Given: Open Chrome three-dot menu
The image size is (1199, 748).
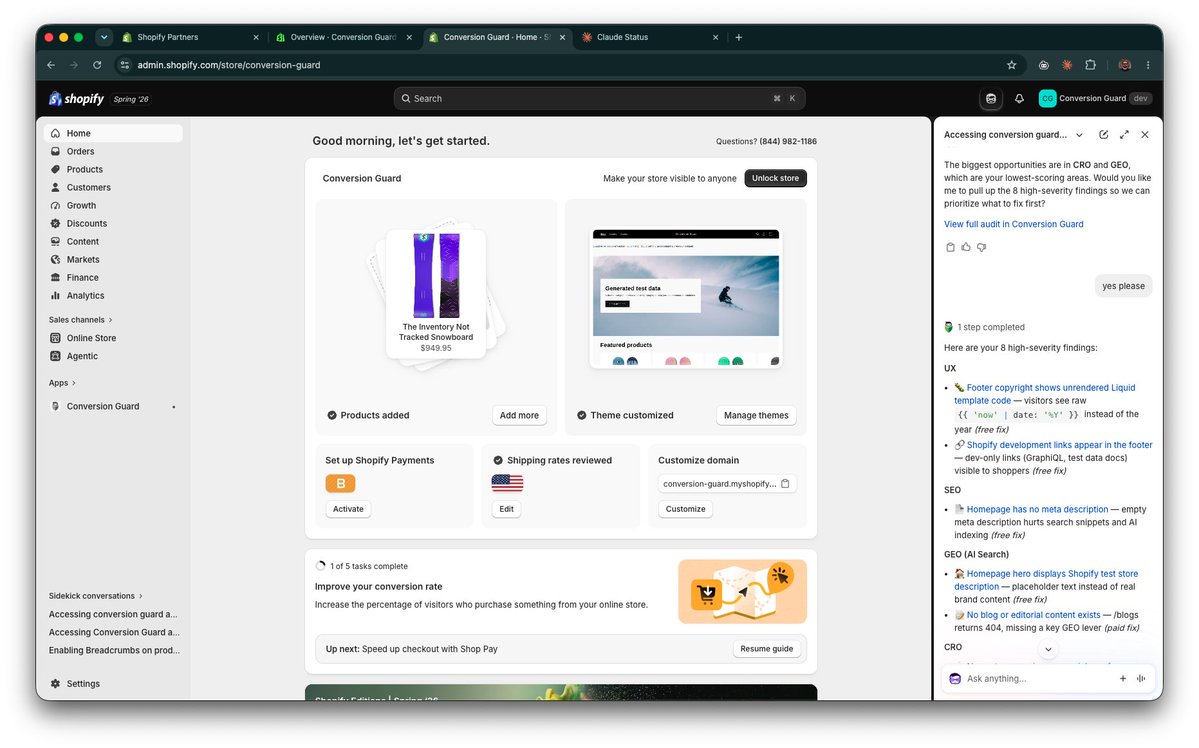Looking at the screenshot, I should tap(1148, 66).
